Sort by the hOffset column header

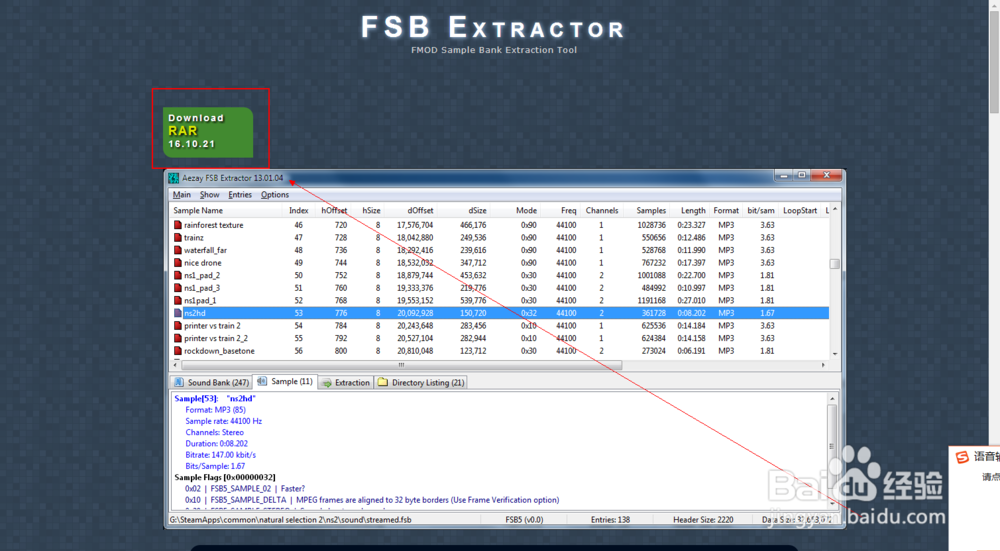point(332,210)
